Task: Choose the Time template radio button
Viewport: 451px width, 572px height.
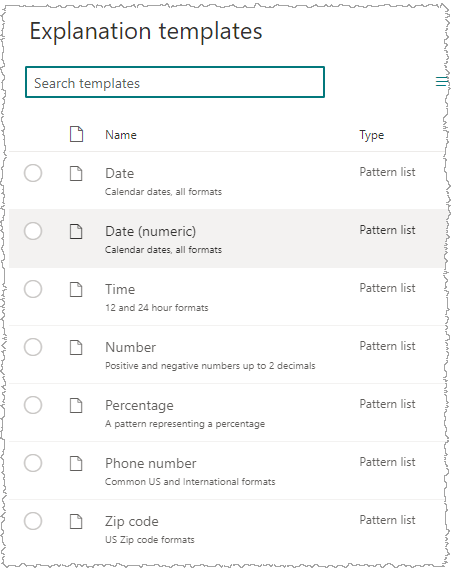Action: click(33, 289)
